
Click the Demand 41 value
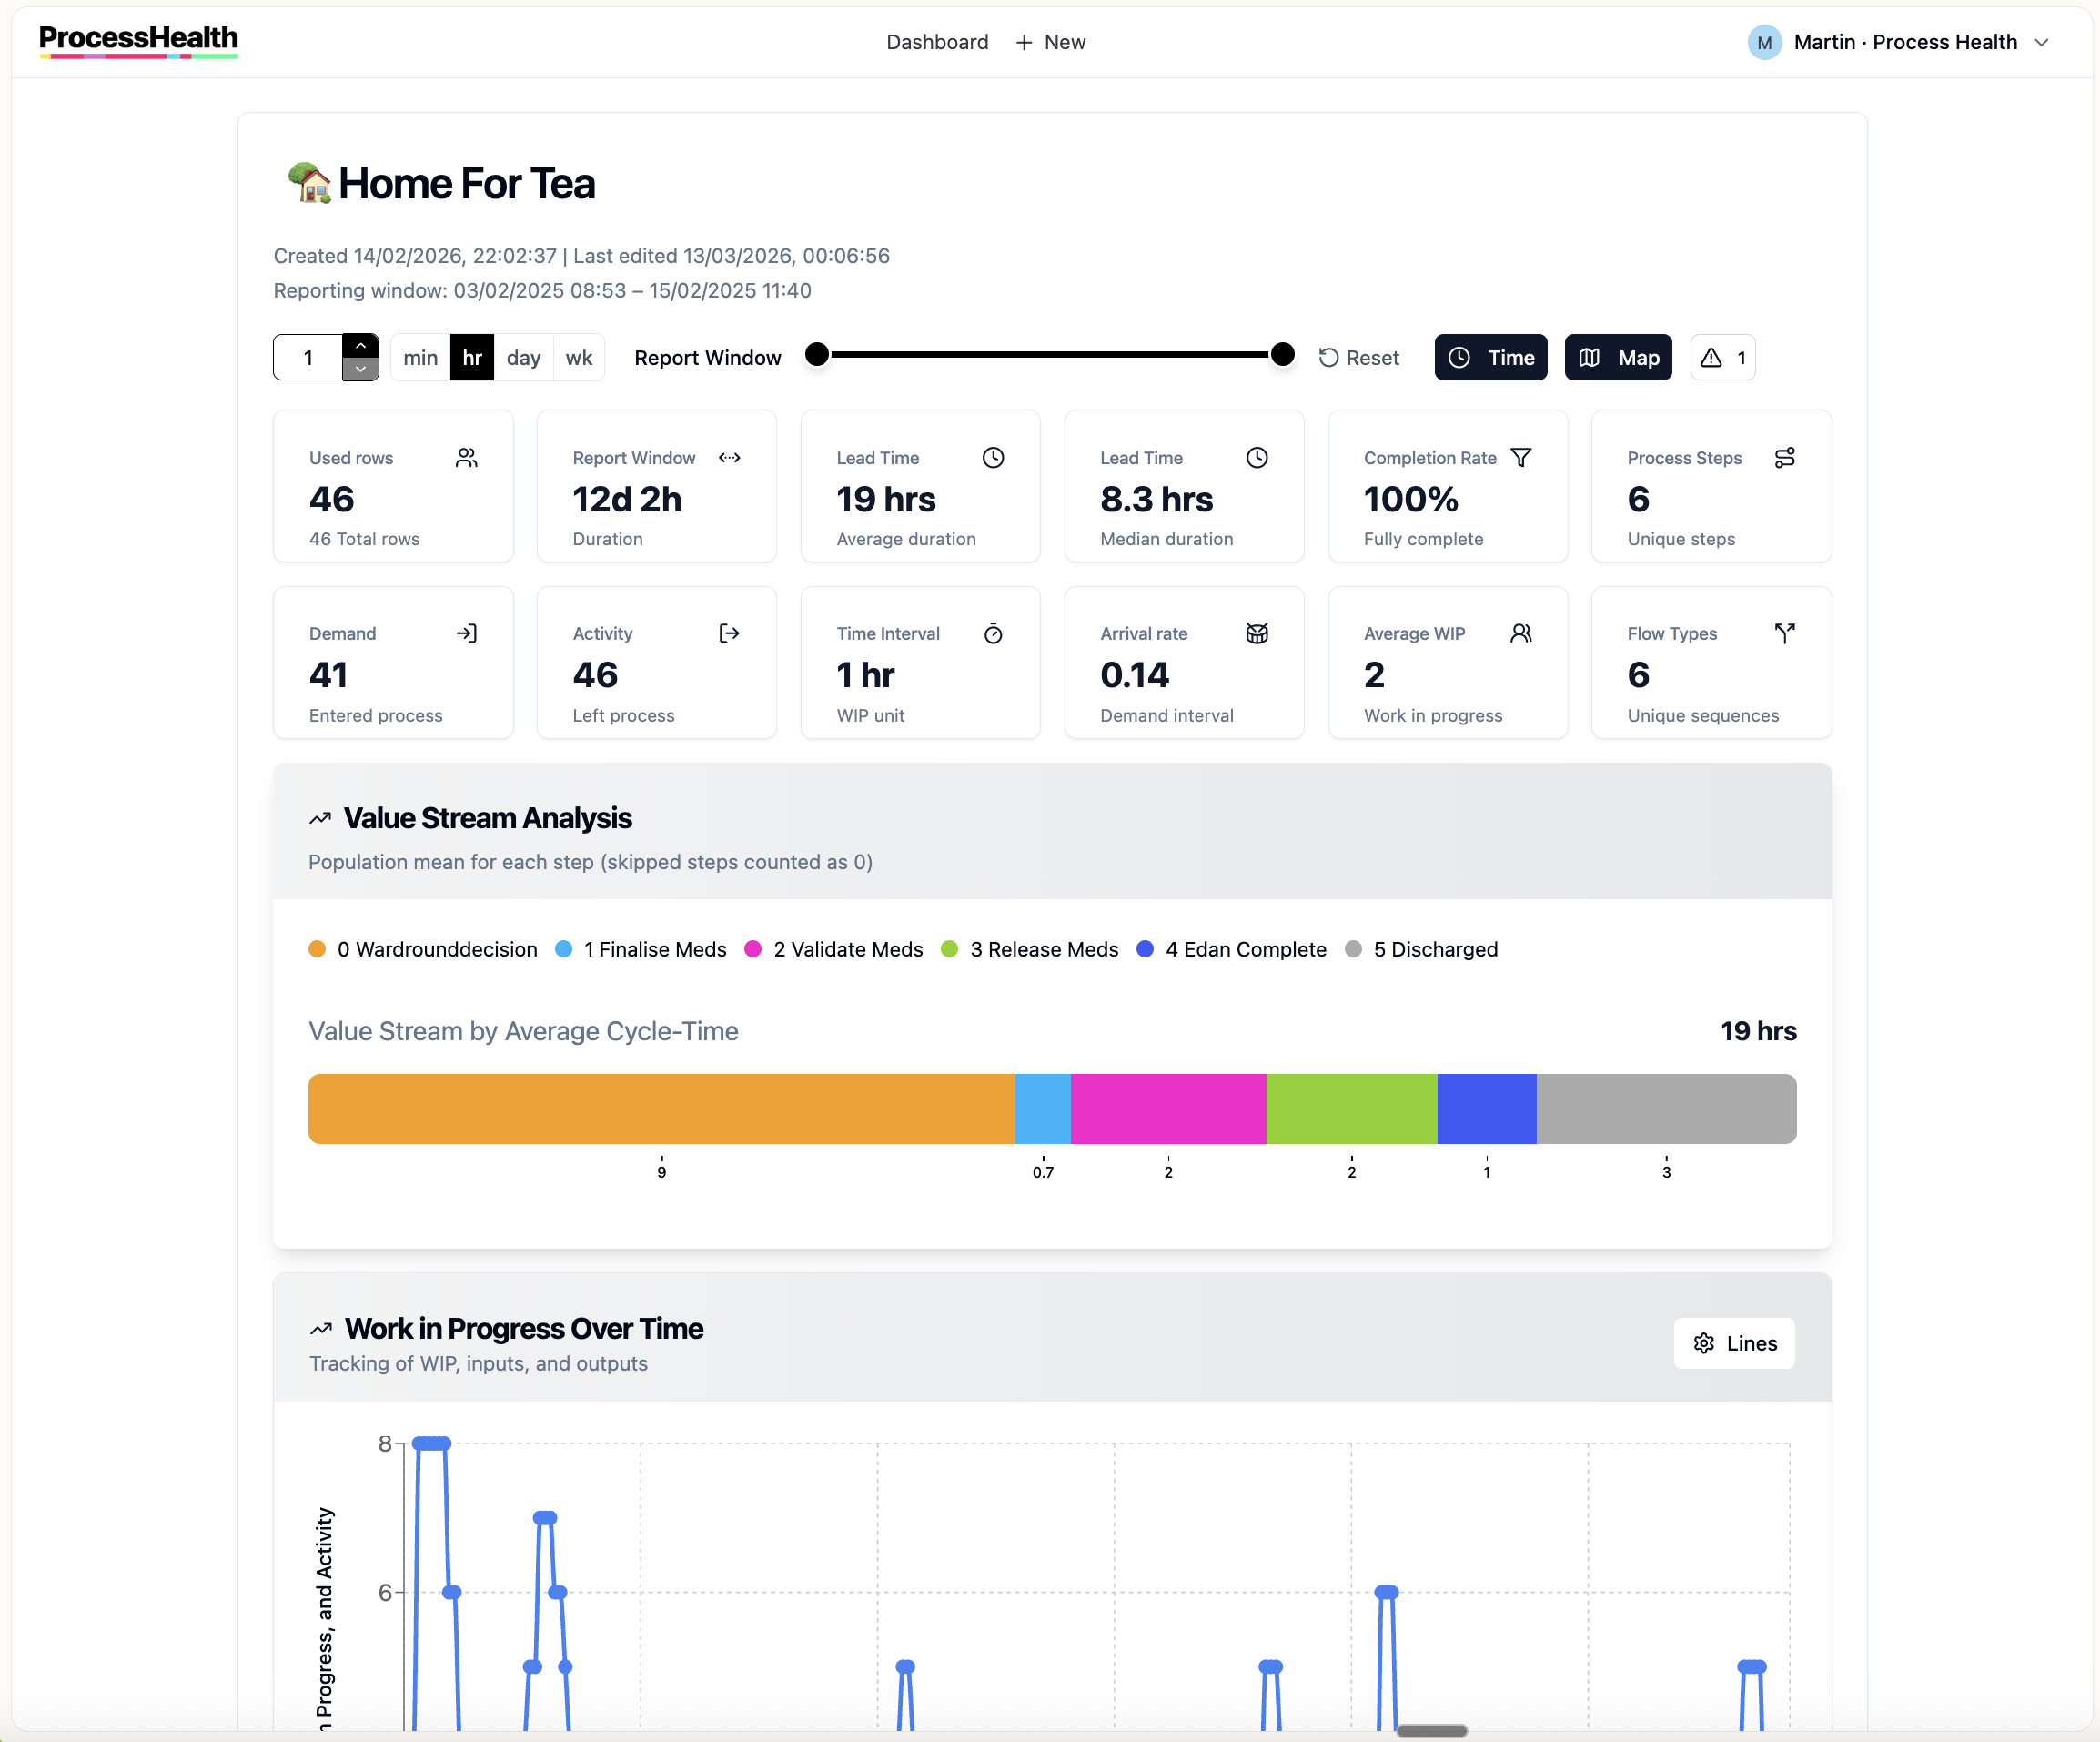point(329,675)
